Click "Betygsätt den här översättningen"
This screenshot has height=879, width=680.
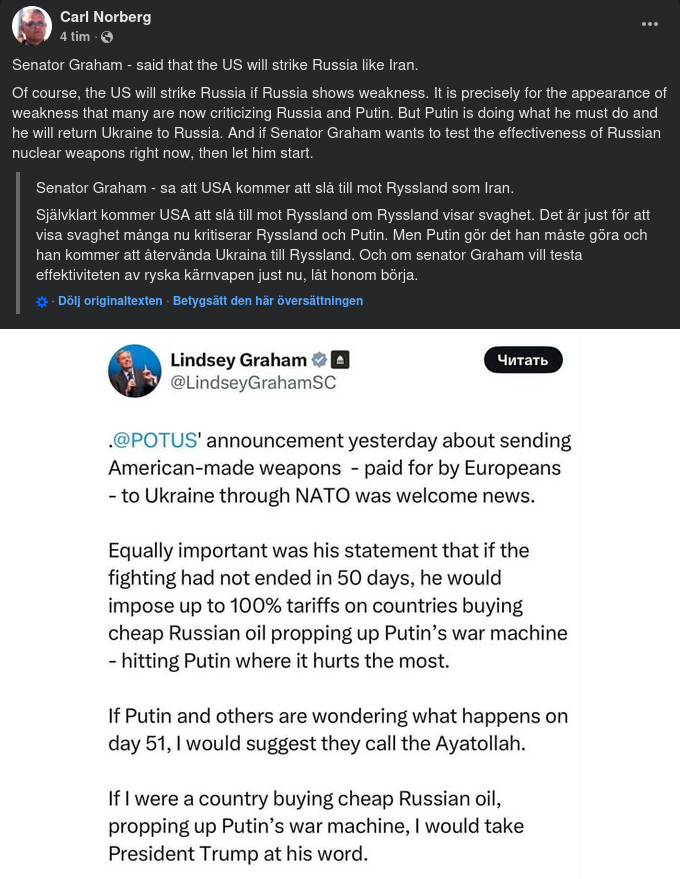point(267,300)
